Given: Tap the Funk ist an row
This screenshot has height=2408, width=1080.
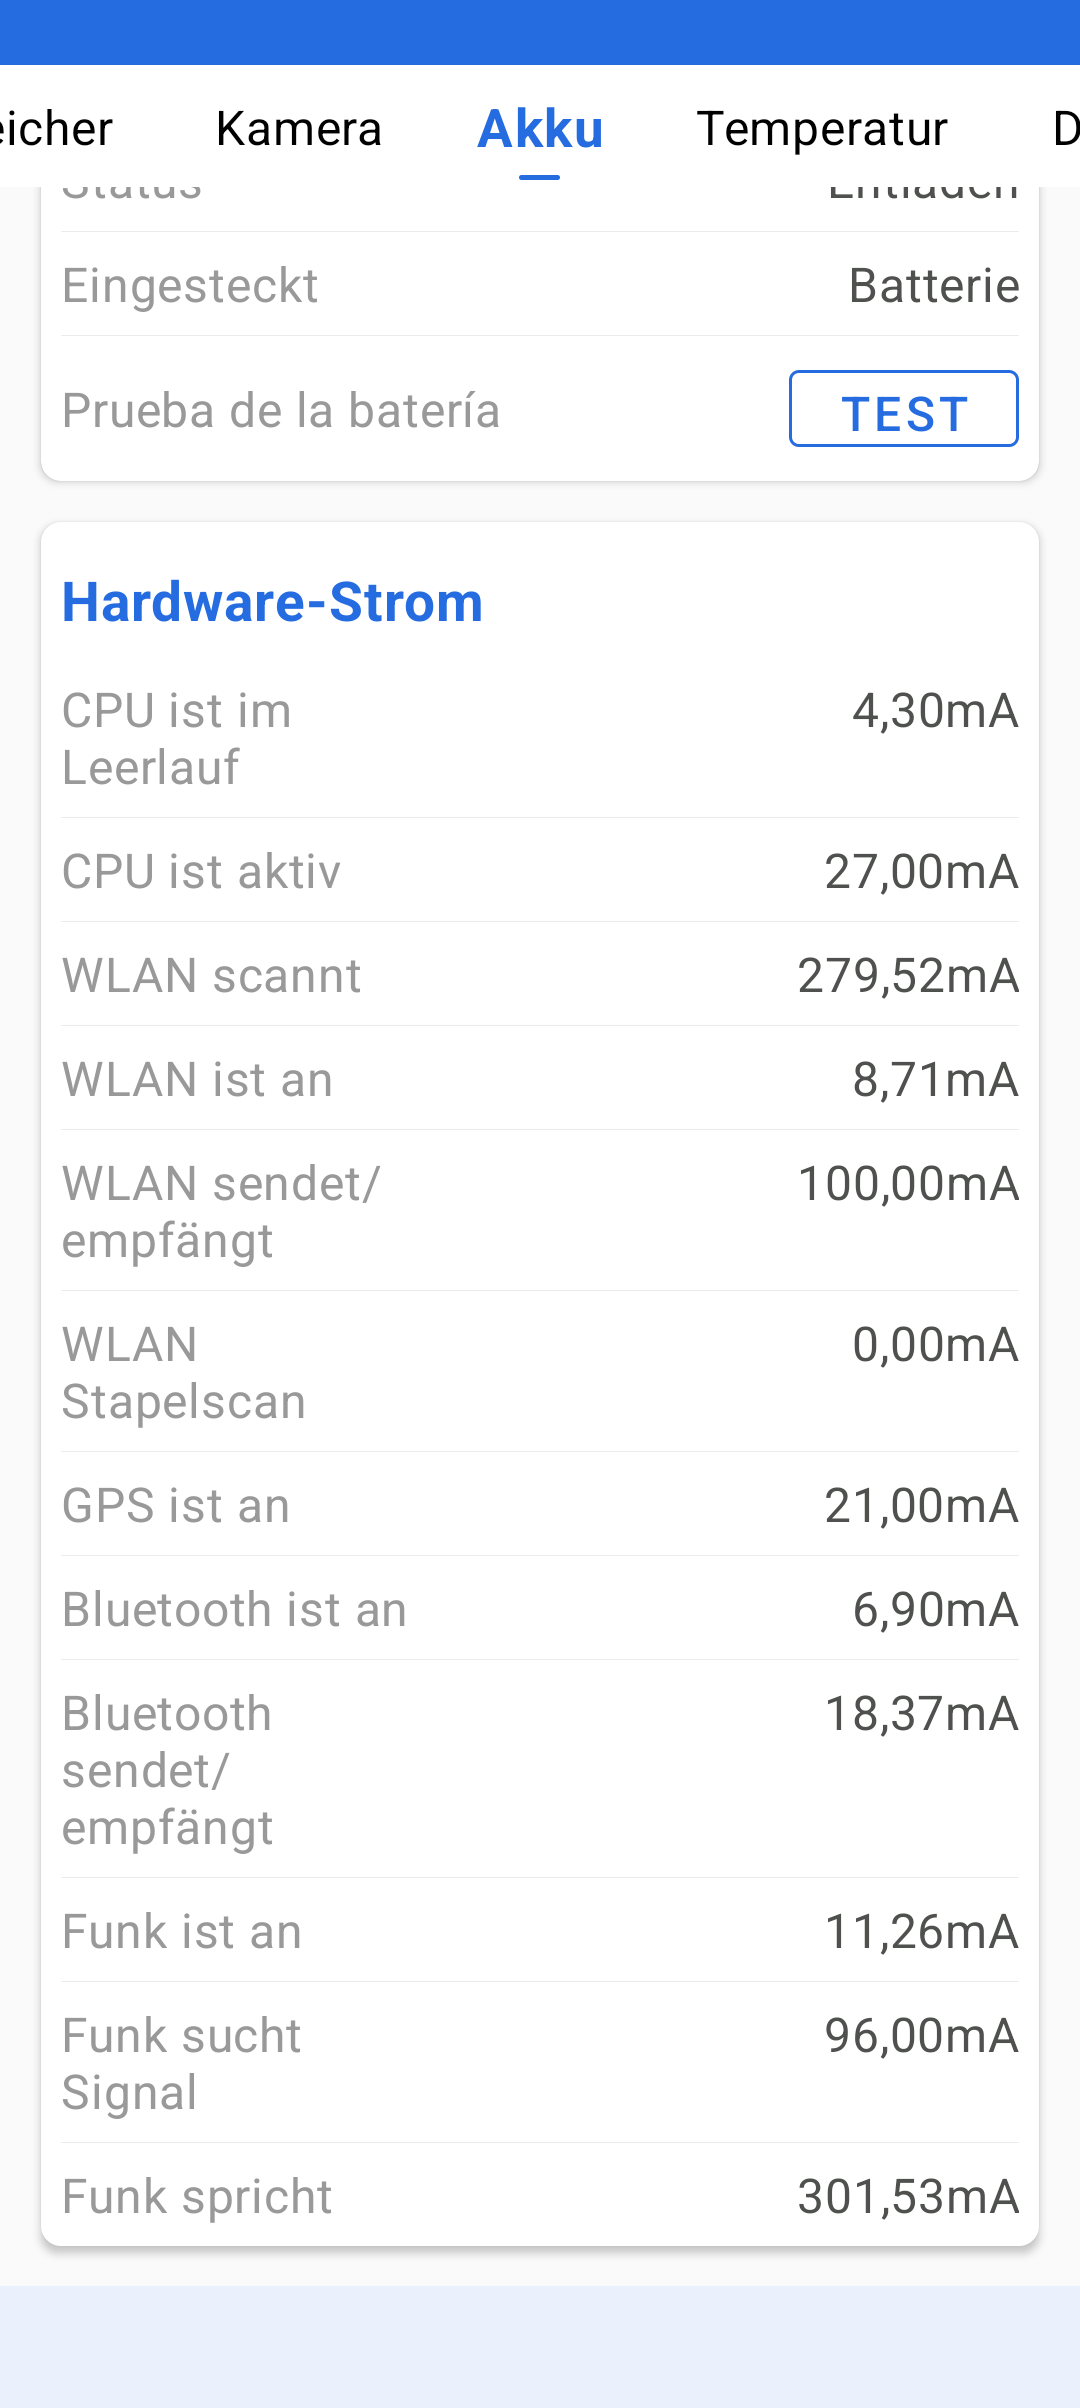Looking at the screenshot, I should click(x=540, y=1931).
